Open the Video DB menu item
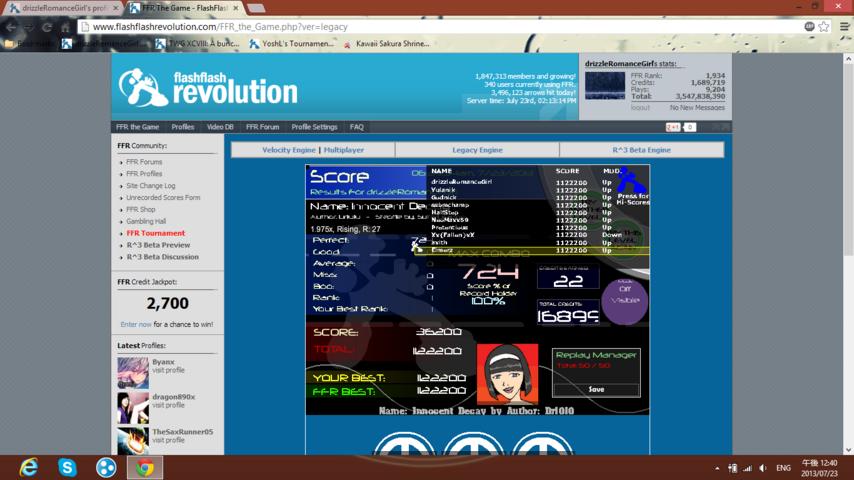 [x=220, y=127]
